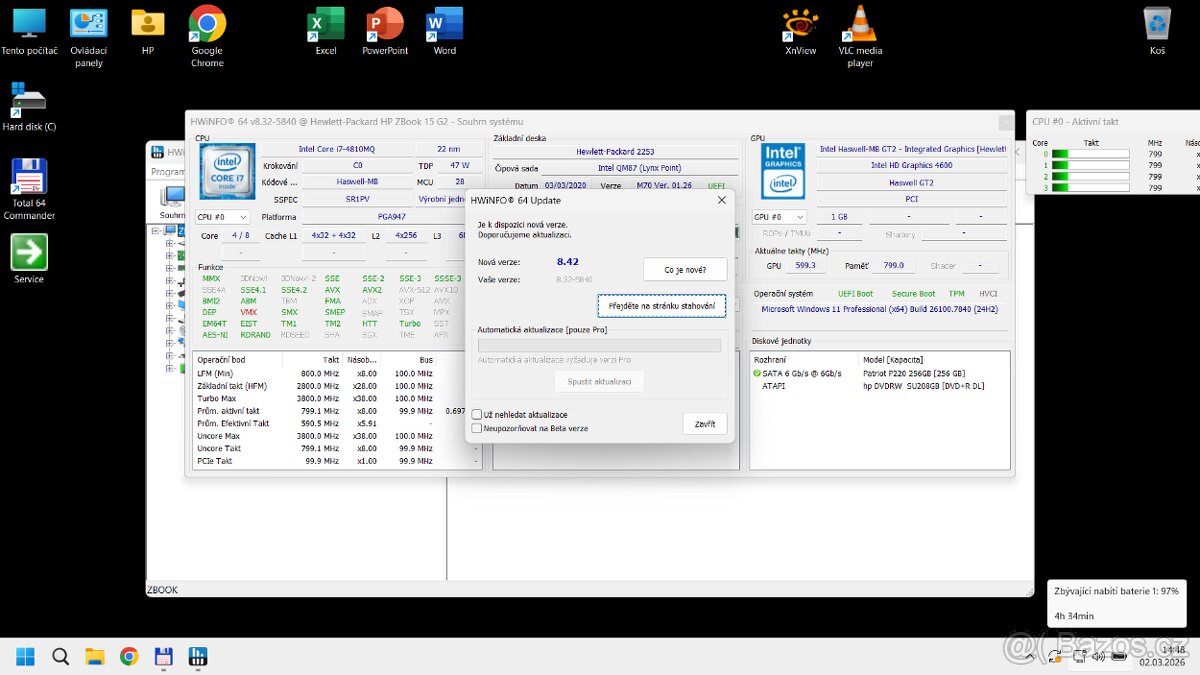The width and height of the screenshot is (1200, 675).
Task: Click 'Operační bod' column header
Action: click(x=238, y=360)
